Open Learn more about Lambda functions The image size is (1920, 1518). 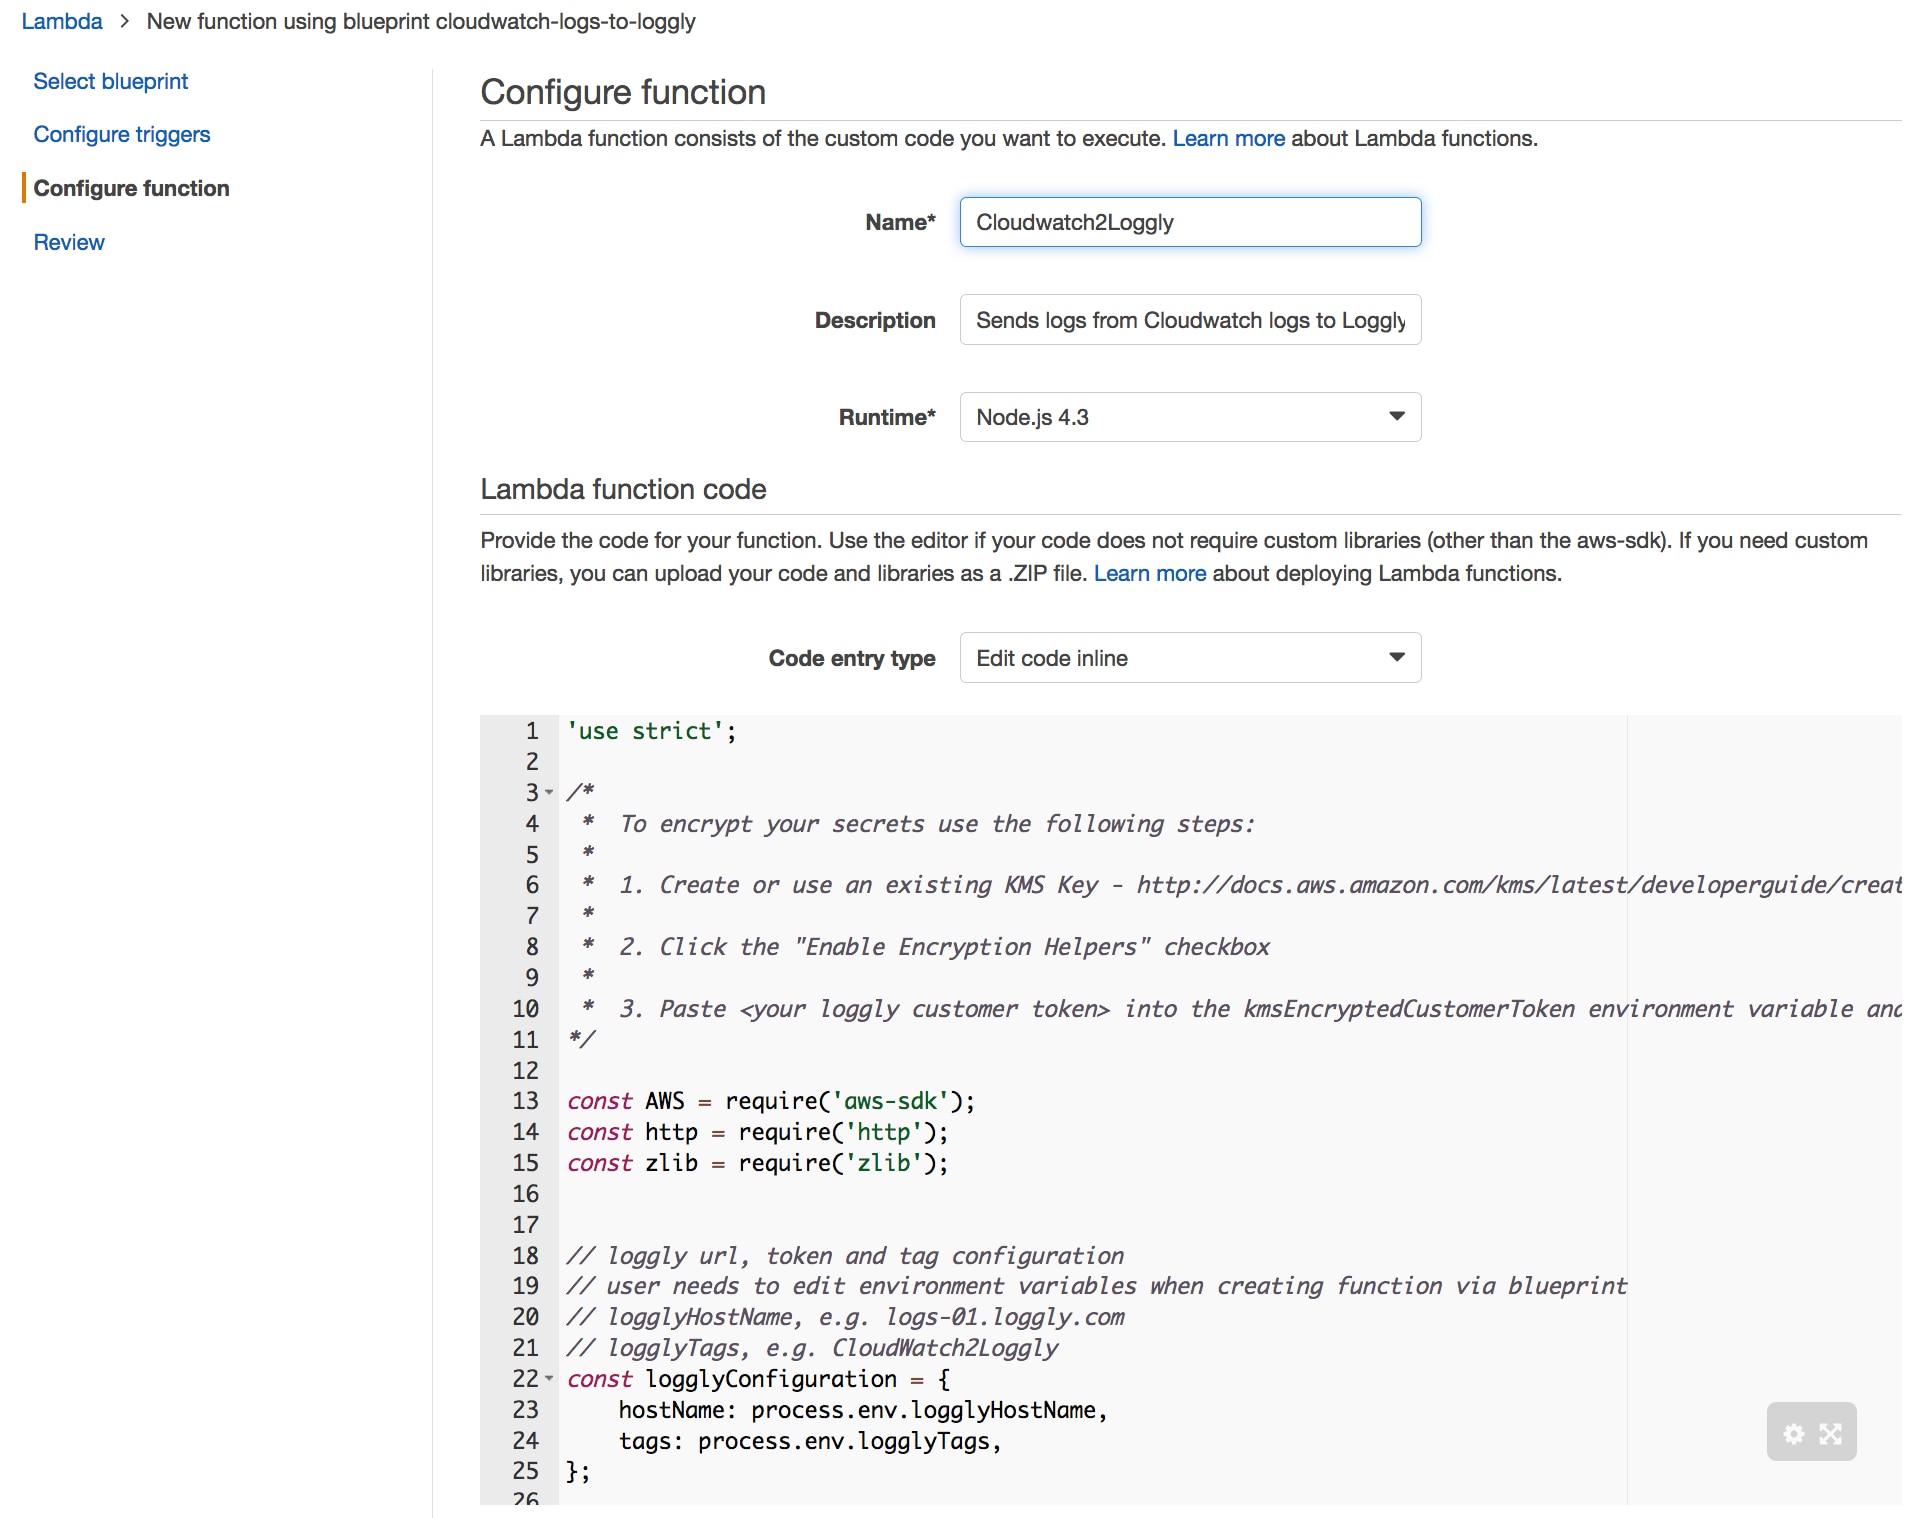(x=1228, y=138)
